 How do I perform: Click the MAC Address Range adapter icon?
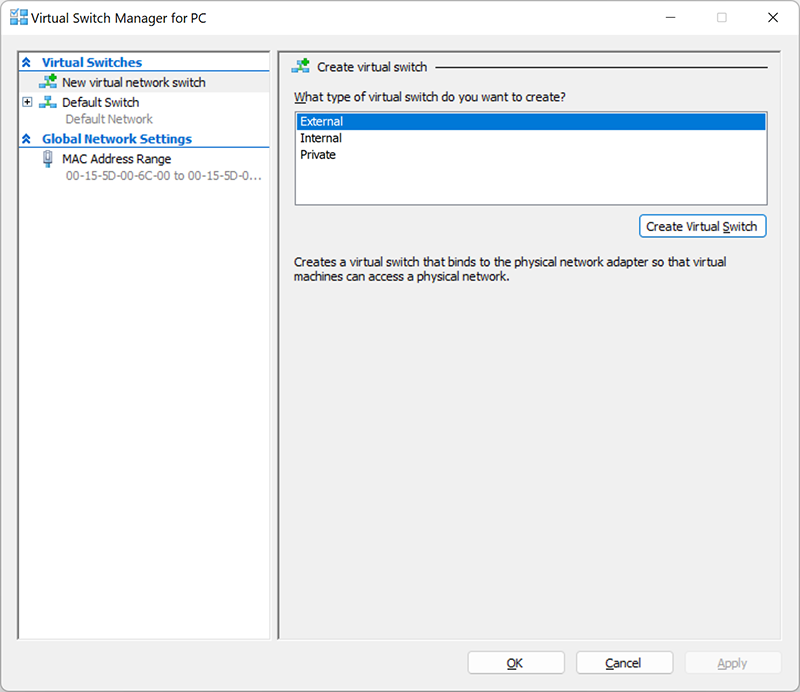point(47,159)
